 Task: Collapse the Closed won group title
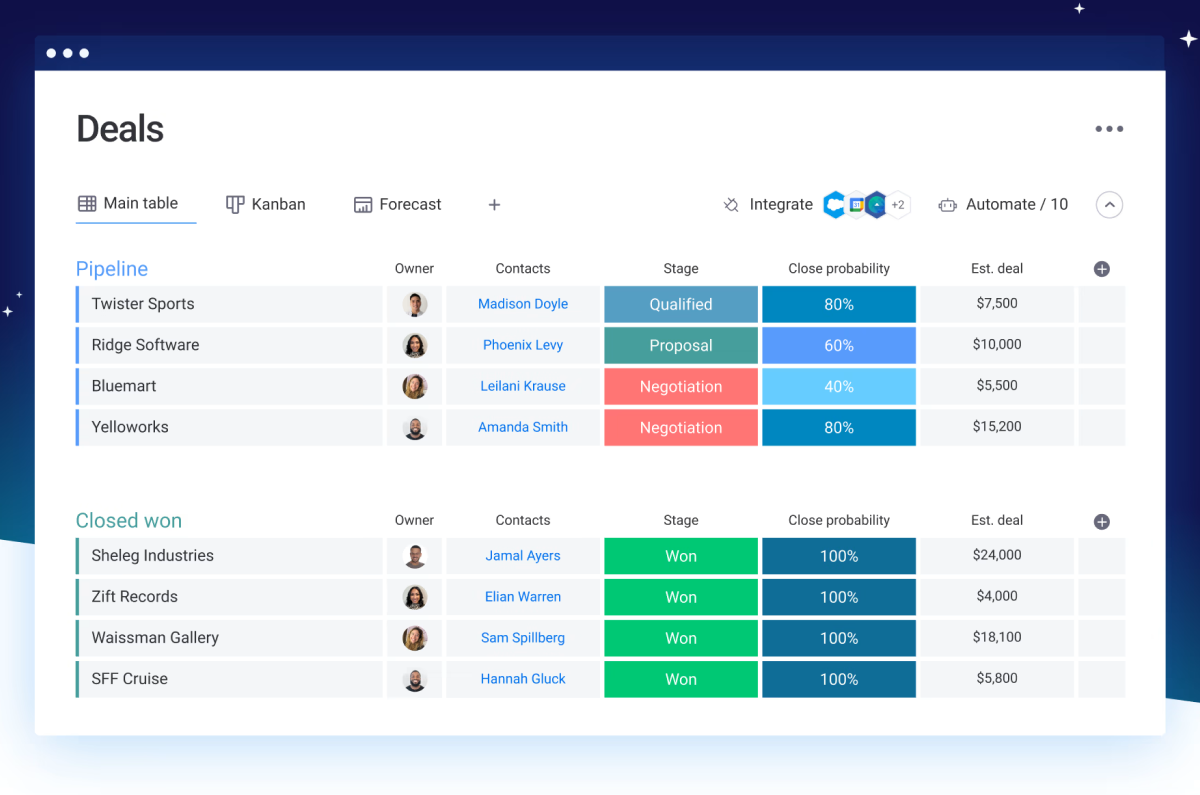129,521
